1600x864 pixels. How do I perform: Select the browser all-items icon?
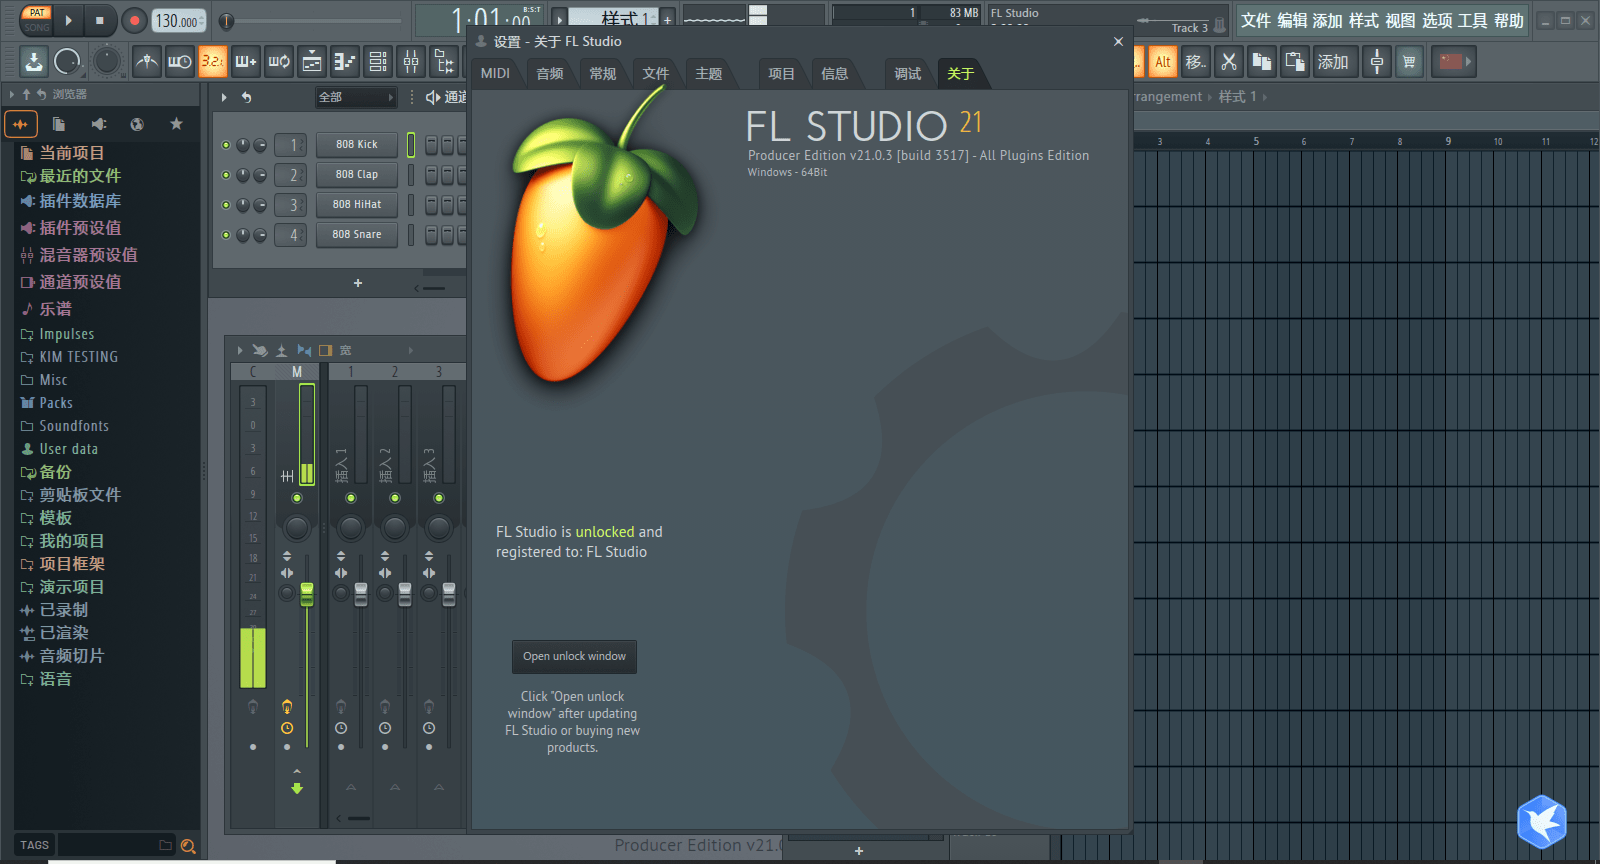pos(20,124)
